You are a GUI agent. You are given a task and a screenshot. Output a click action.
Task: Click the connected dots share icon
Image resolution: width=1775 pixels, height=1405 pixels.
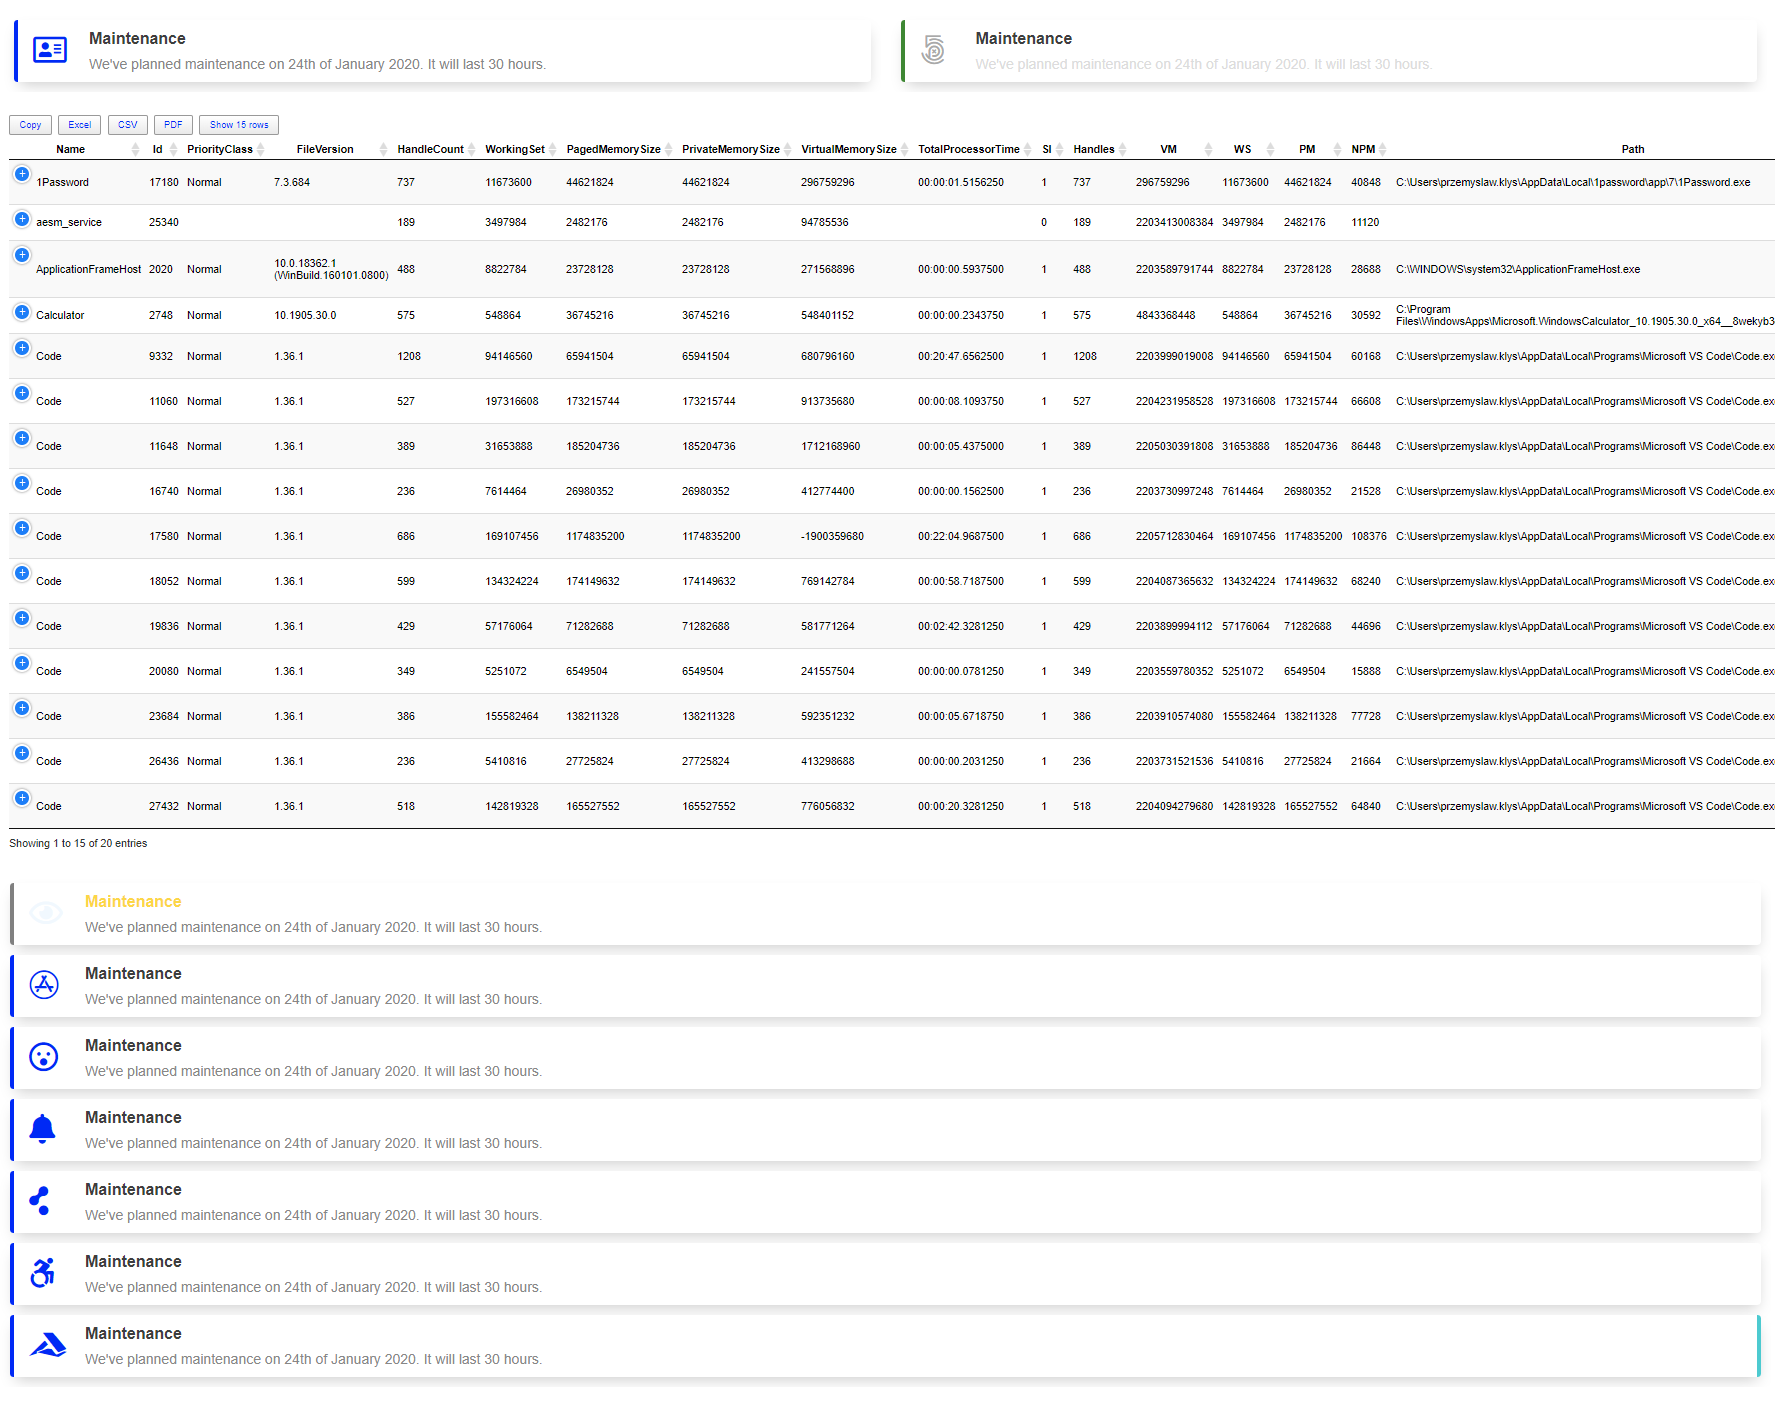click(x=40, y=1201)
